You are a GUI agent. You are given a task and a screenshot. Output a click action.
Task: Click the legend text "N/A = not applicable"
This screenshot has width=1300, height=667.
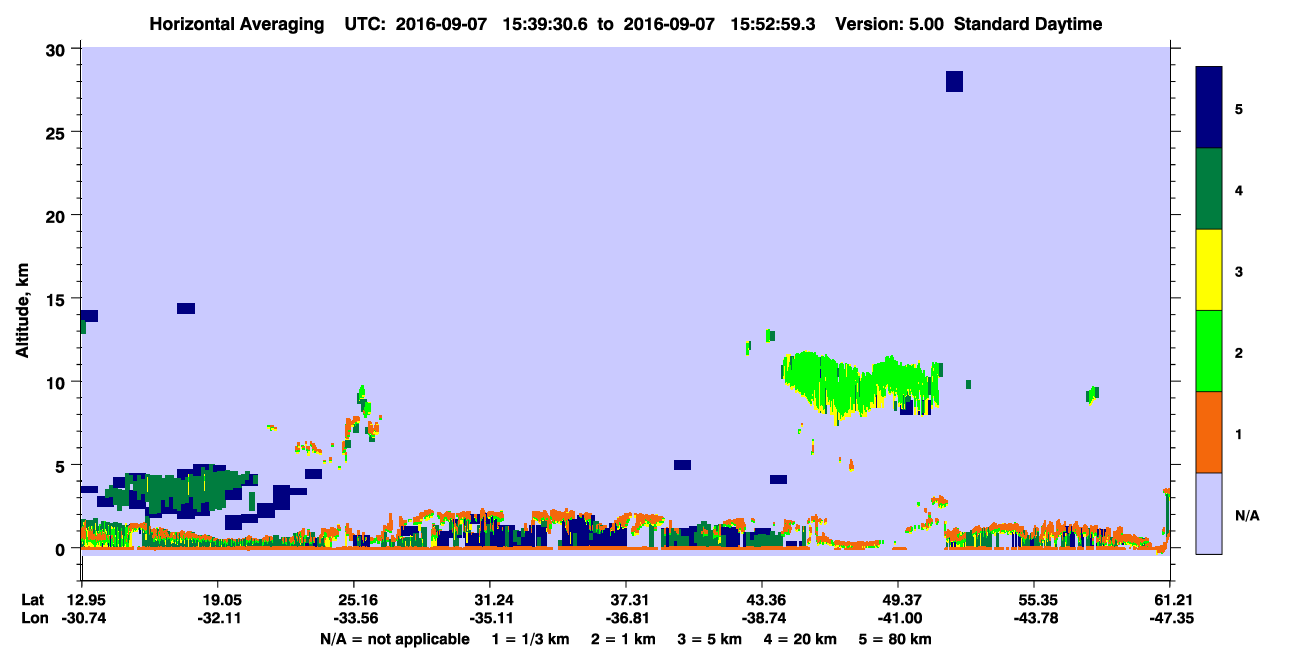tap(395, 639)
